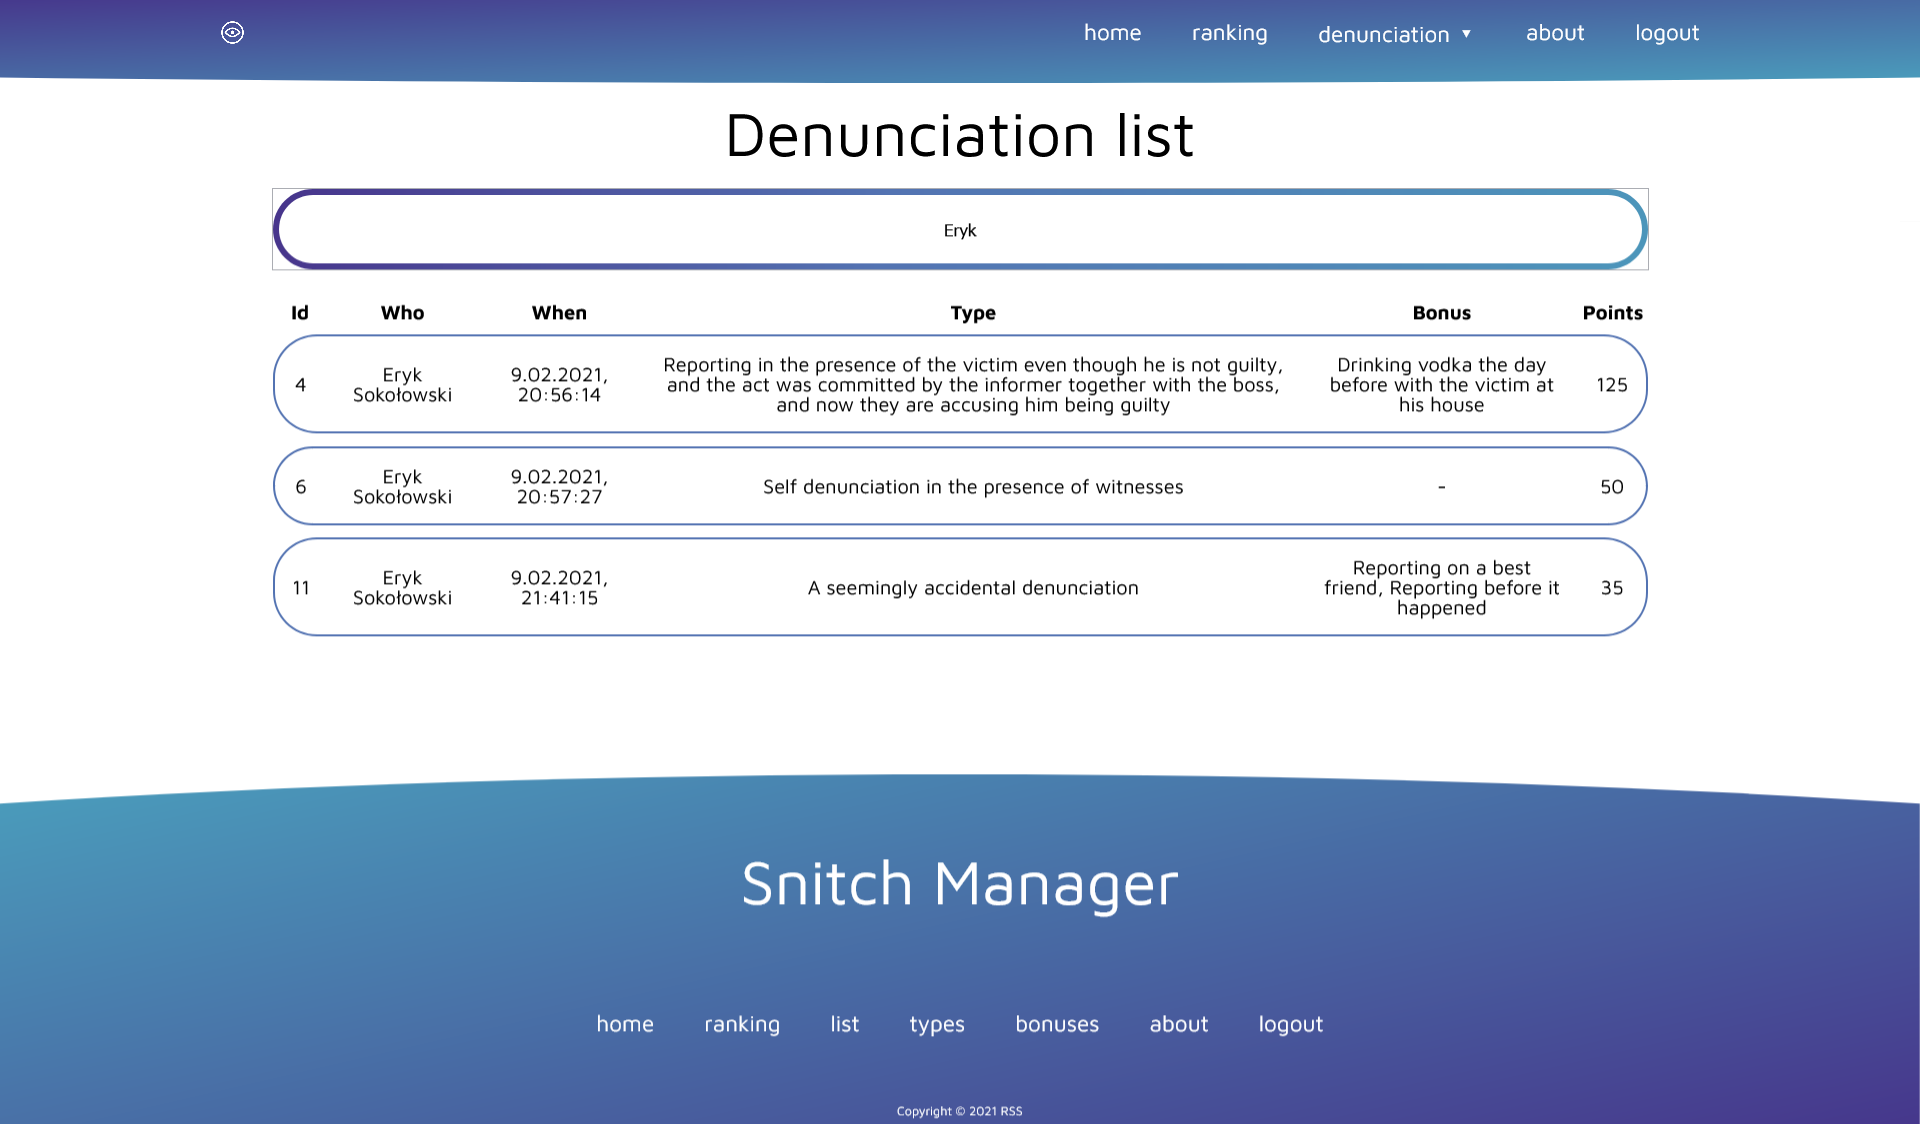
Task: Select the seemingly accidental denunciation row
Action: pos(960,588)
